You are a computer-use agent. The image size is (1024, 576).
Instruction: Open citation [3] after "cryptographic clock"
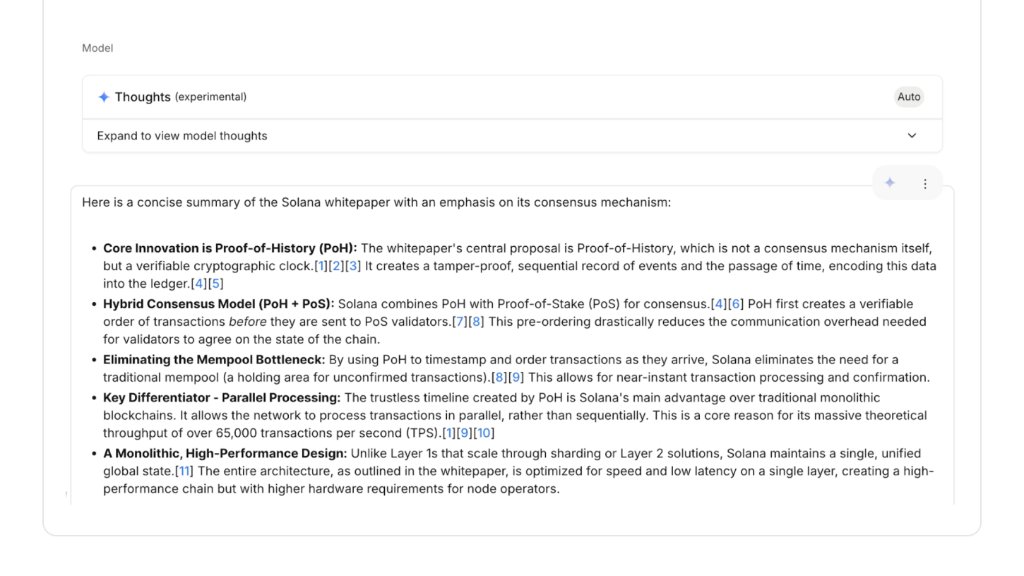pyautogui.click(x=353, y=267)
